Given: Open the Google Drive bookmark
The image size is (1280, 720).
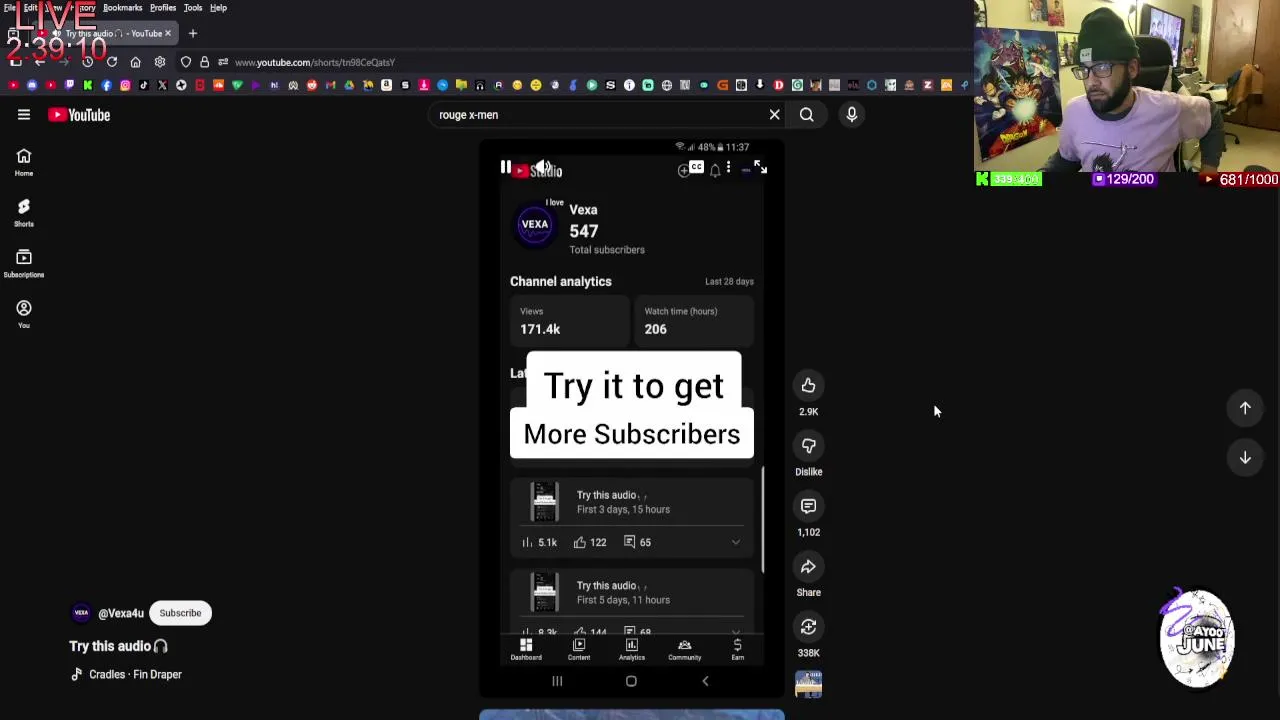Looking at the screenshot, I should 349,85.
